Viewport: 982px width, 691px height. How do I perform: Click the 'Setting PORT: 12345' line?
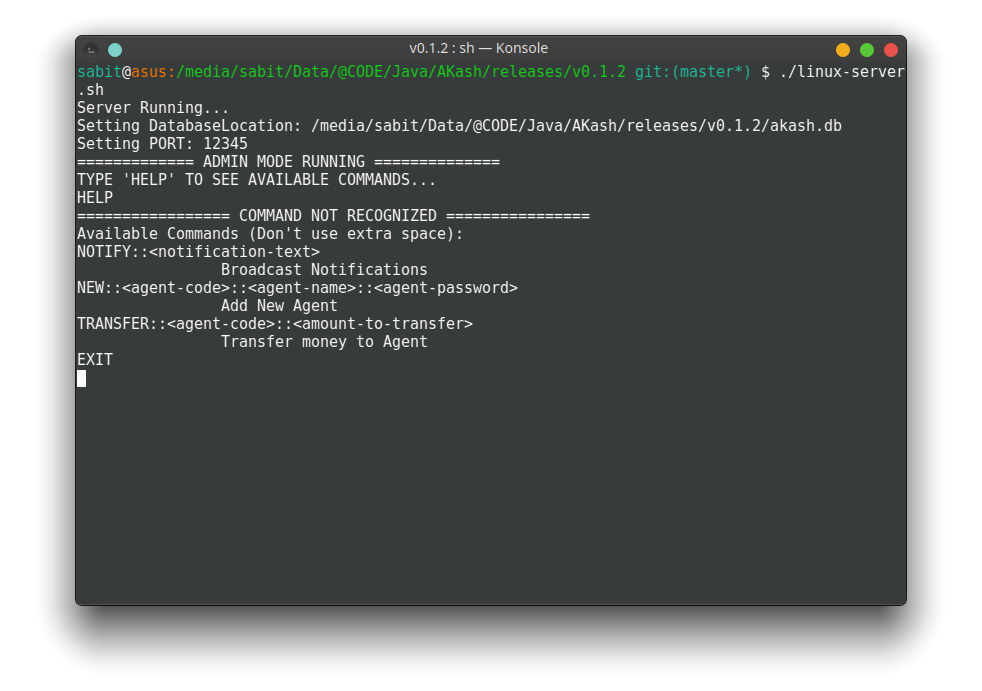pos(162,144)
